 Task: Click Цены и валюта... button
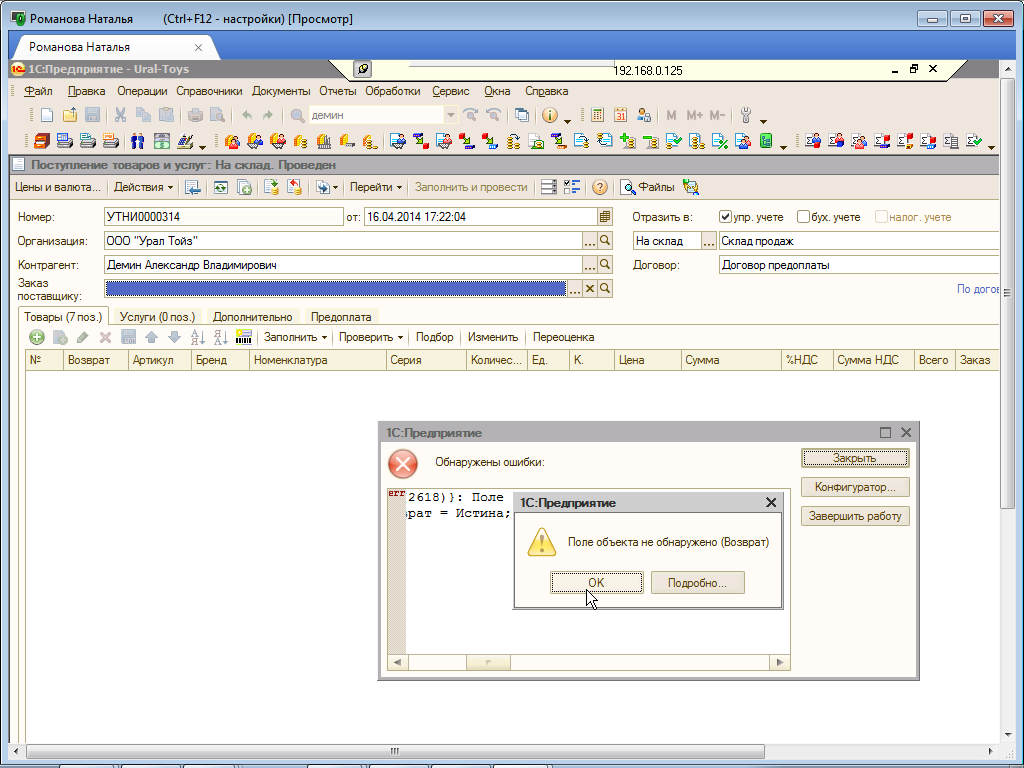click(x=57, y=187)
